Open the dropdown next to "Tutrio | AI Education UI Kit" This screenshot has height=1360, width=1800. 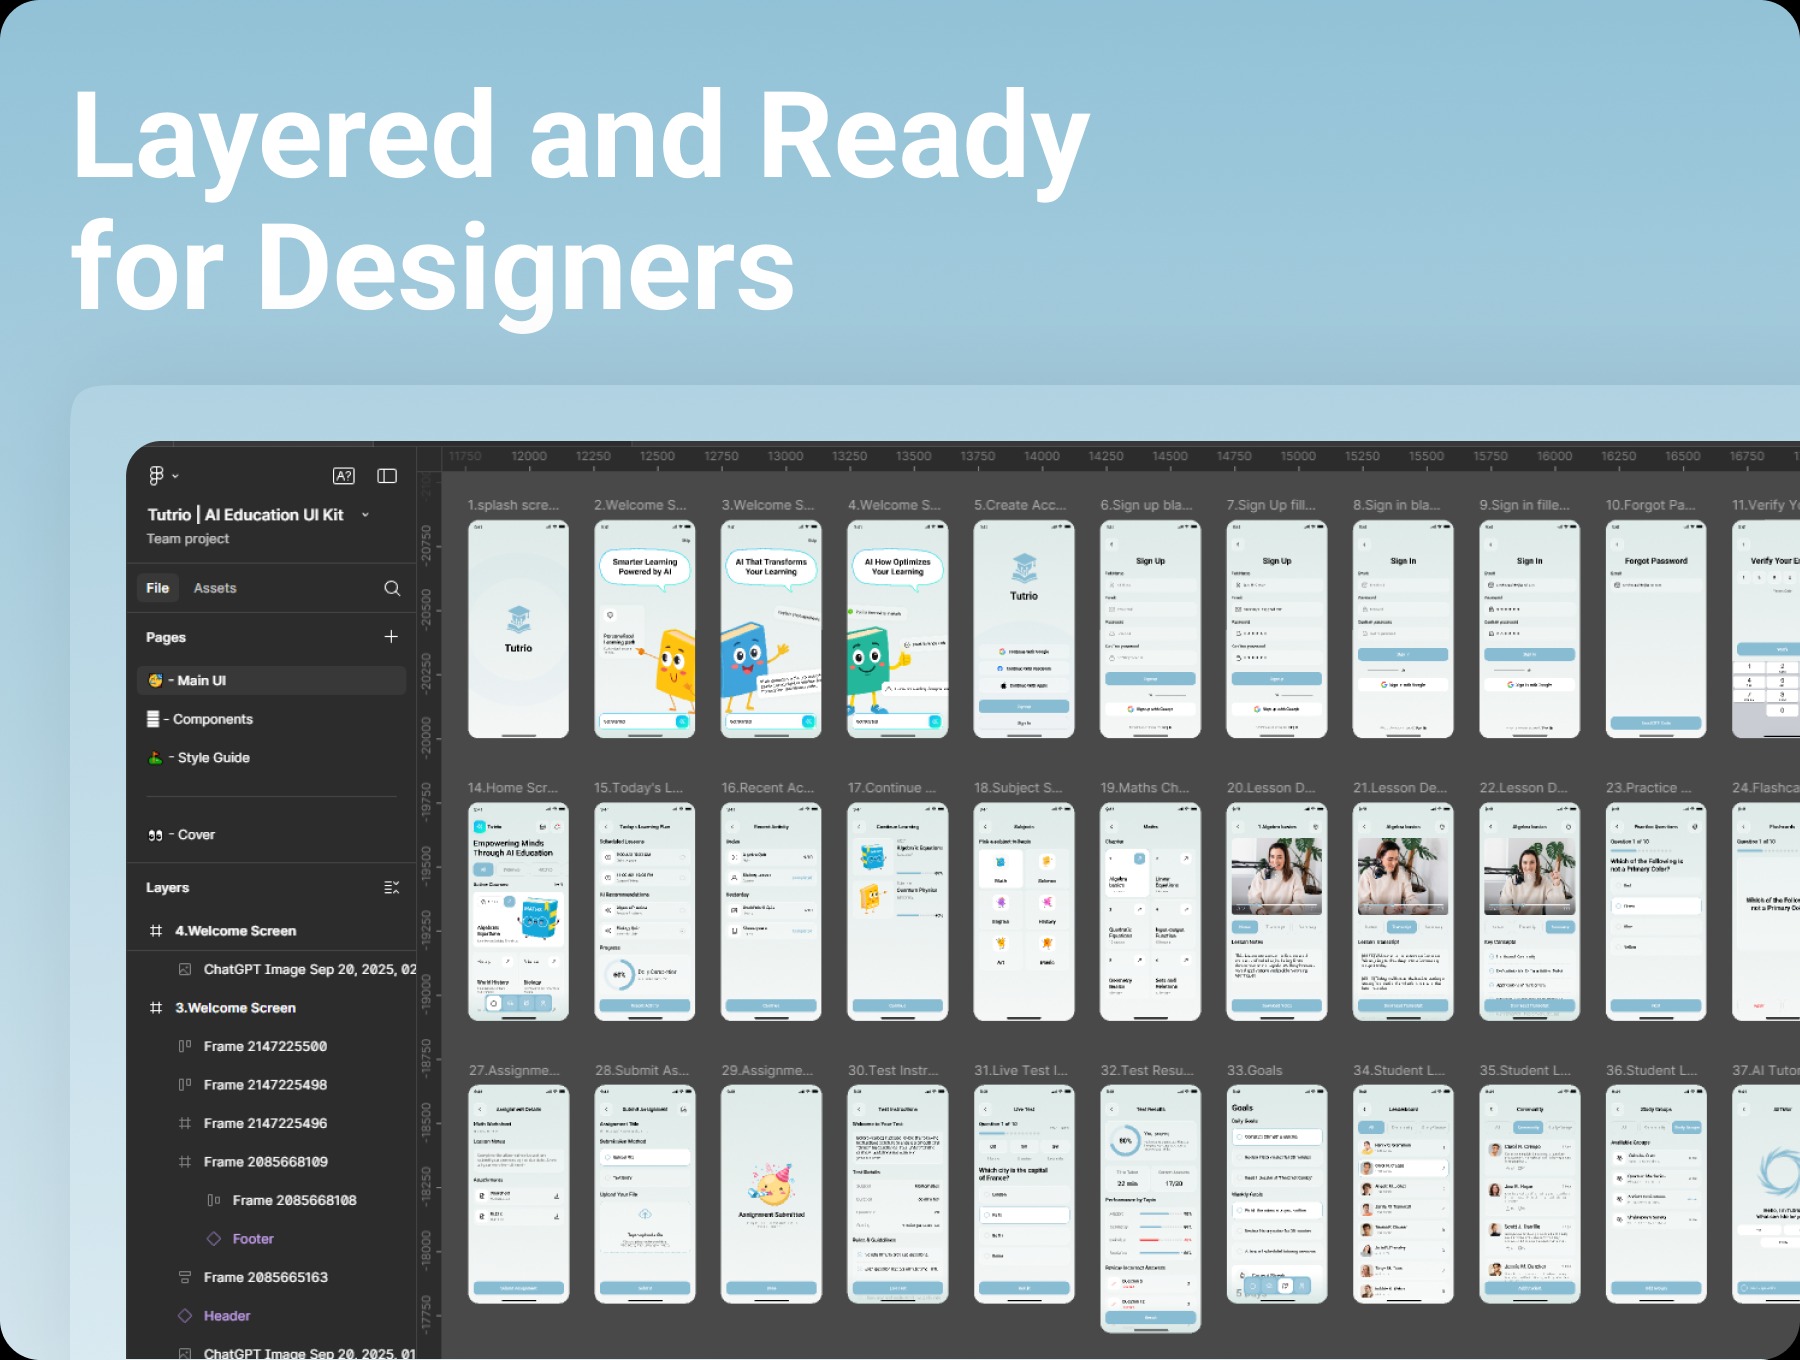[365, 514]
